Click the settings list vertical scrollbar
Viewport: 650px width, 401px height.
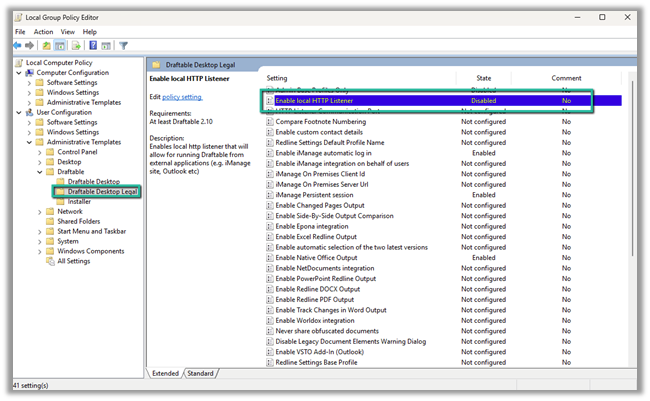pos(632,168)
